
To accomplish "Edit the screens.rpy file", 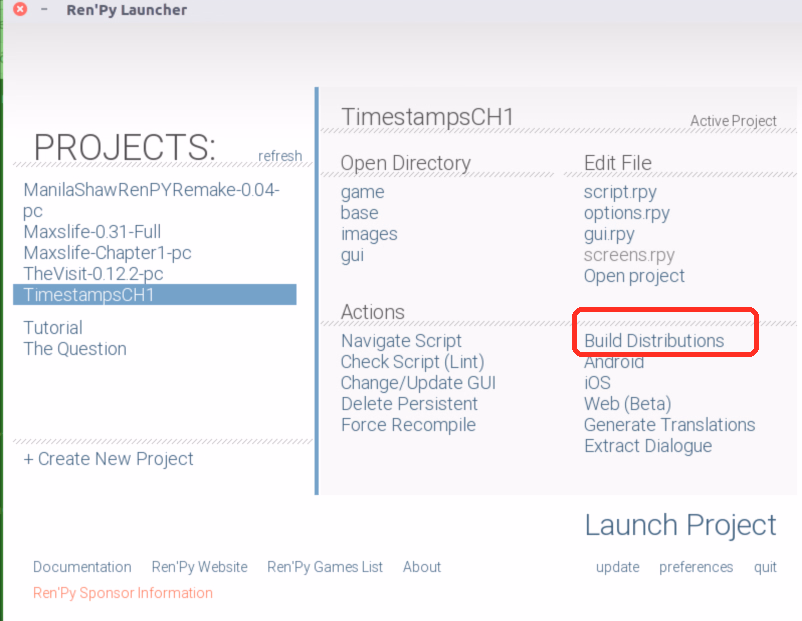I will (629, 255).
